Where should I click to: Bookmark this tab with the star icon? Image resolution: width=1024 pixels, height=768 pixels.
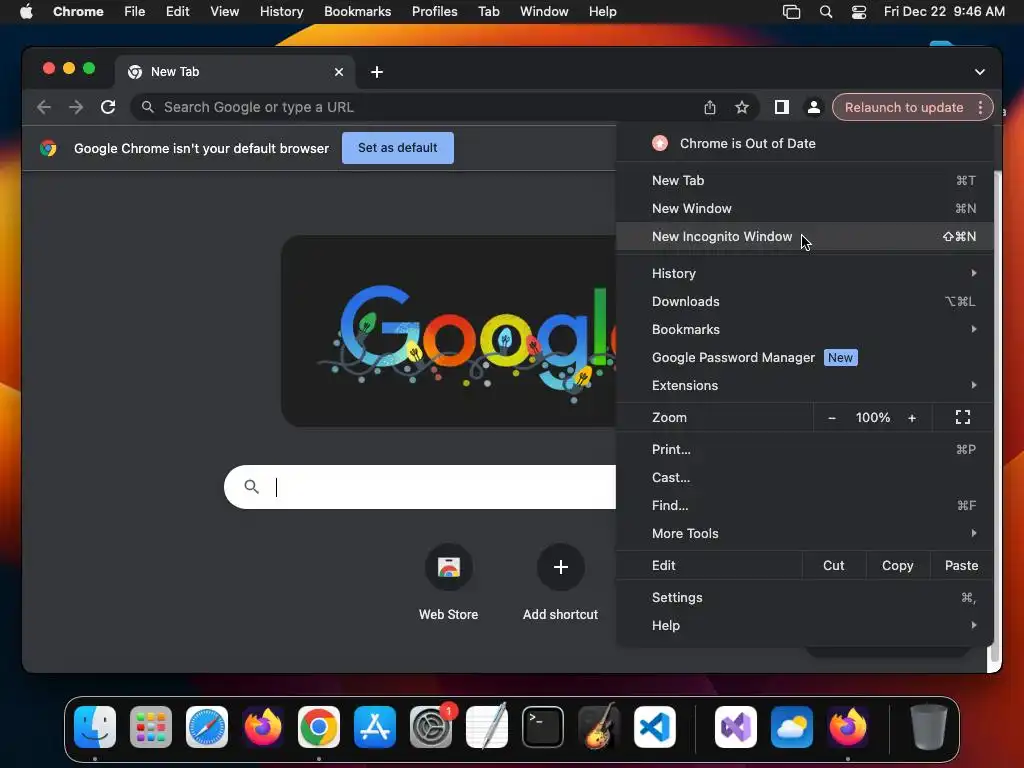742,107
